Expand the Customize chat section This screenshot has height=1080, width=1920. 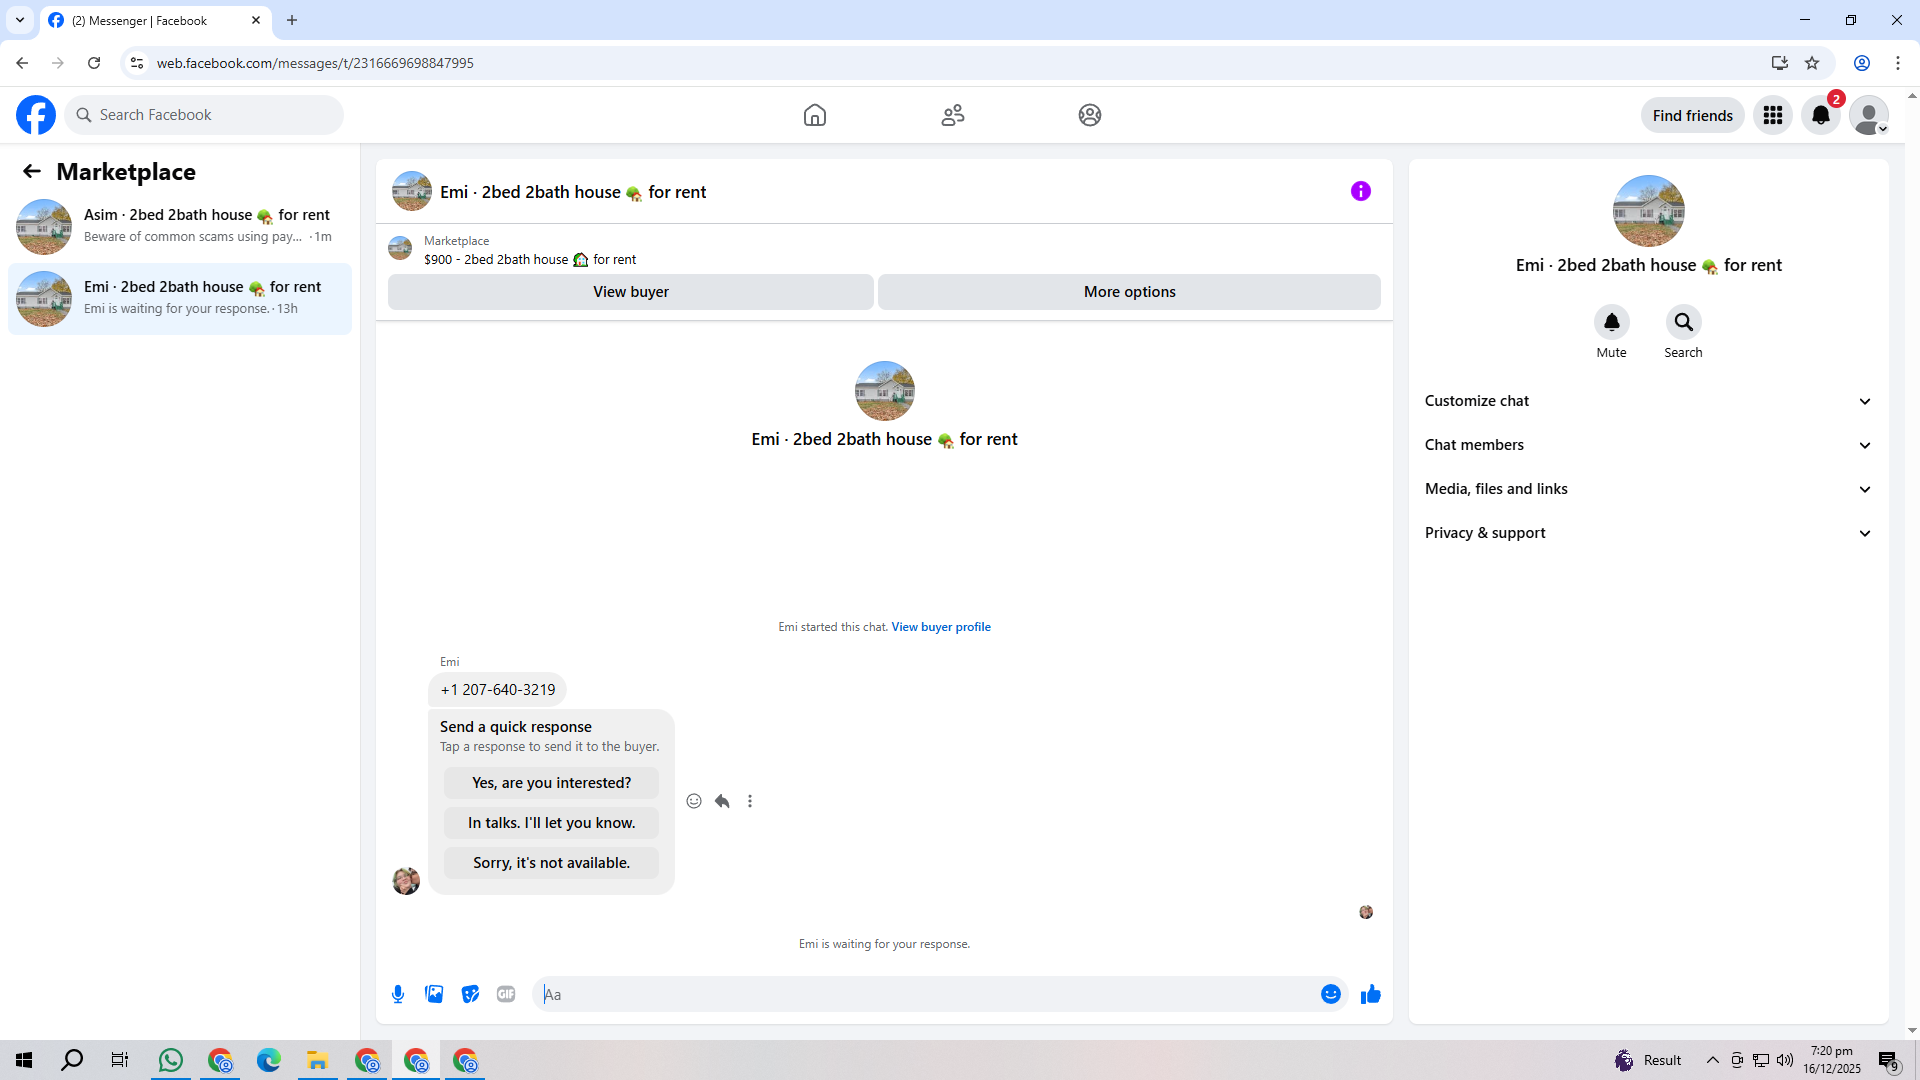[1648, 401]
